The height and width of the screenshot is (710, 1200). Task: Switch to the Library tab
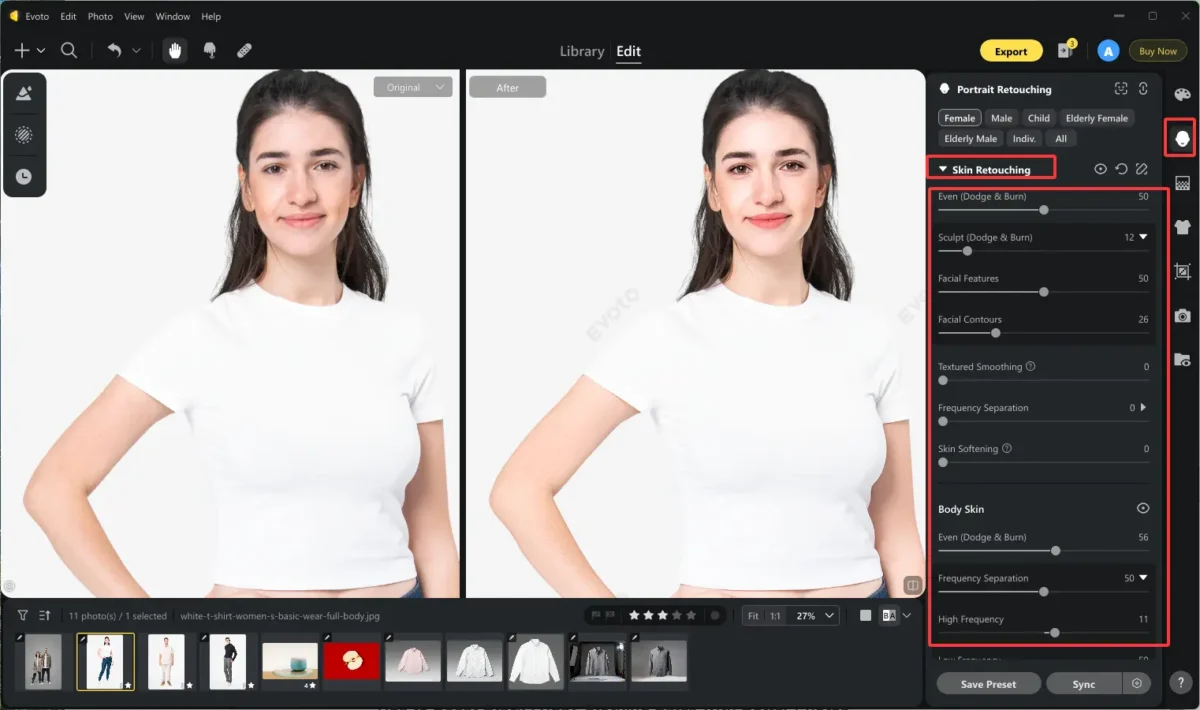tap(582, 51)
